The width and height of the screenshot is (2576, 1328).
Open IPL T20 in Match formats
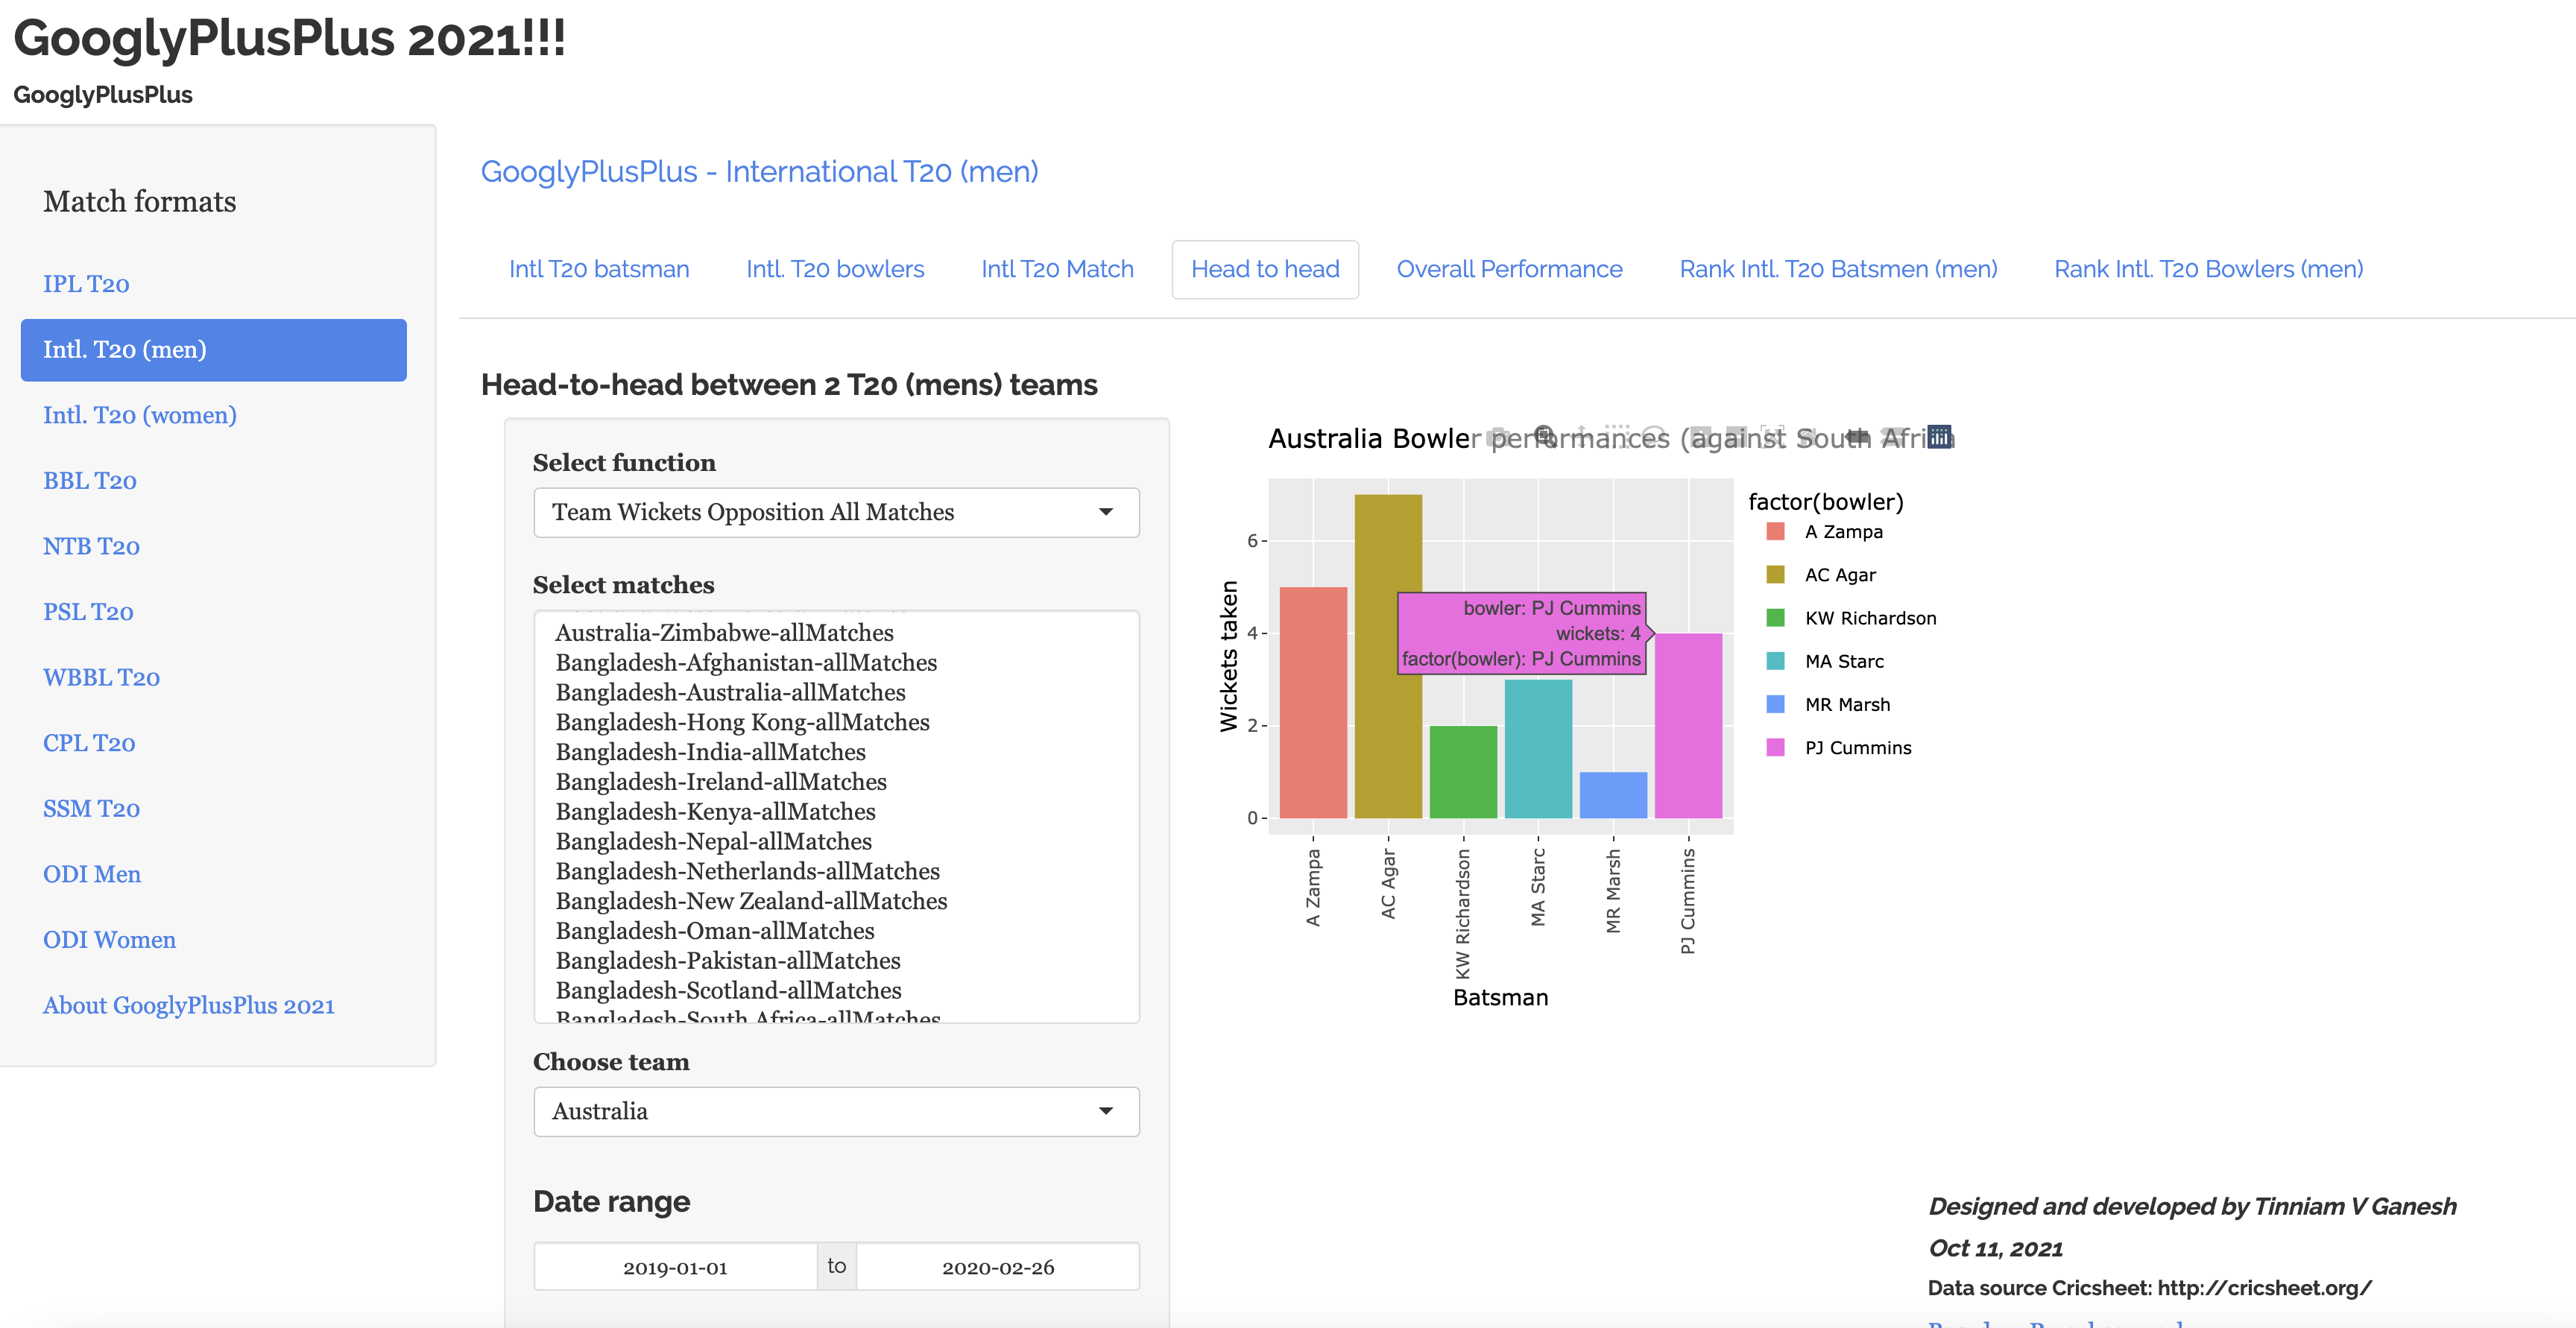(x=86, y=284)
